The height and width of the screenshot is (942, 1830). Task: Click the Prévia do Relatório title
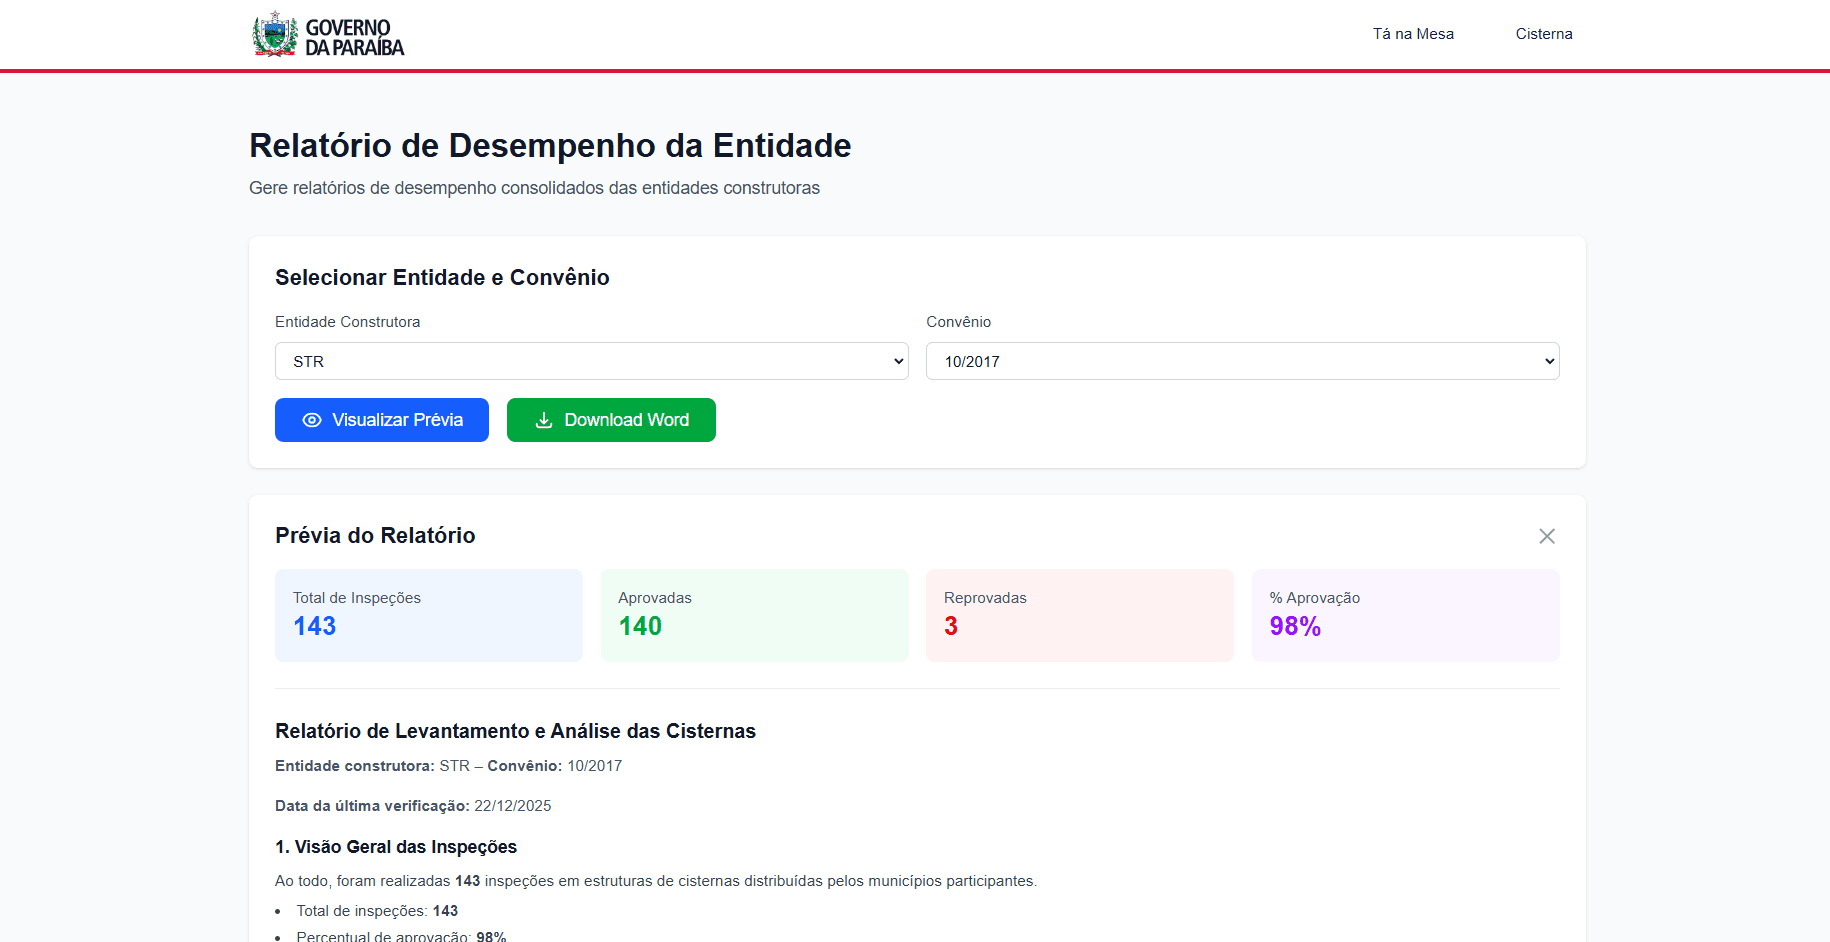(375, 536)
